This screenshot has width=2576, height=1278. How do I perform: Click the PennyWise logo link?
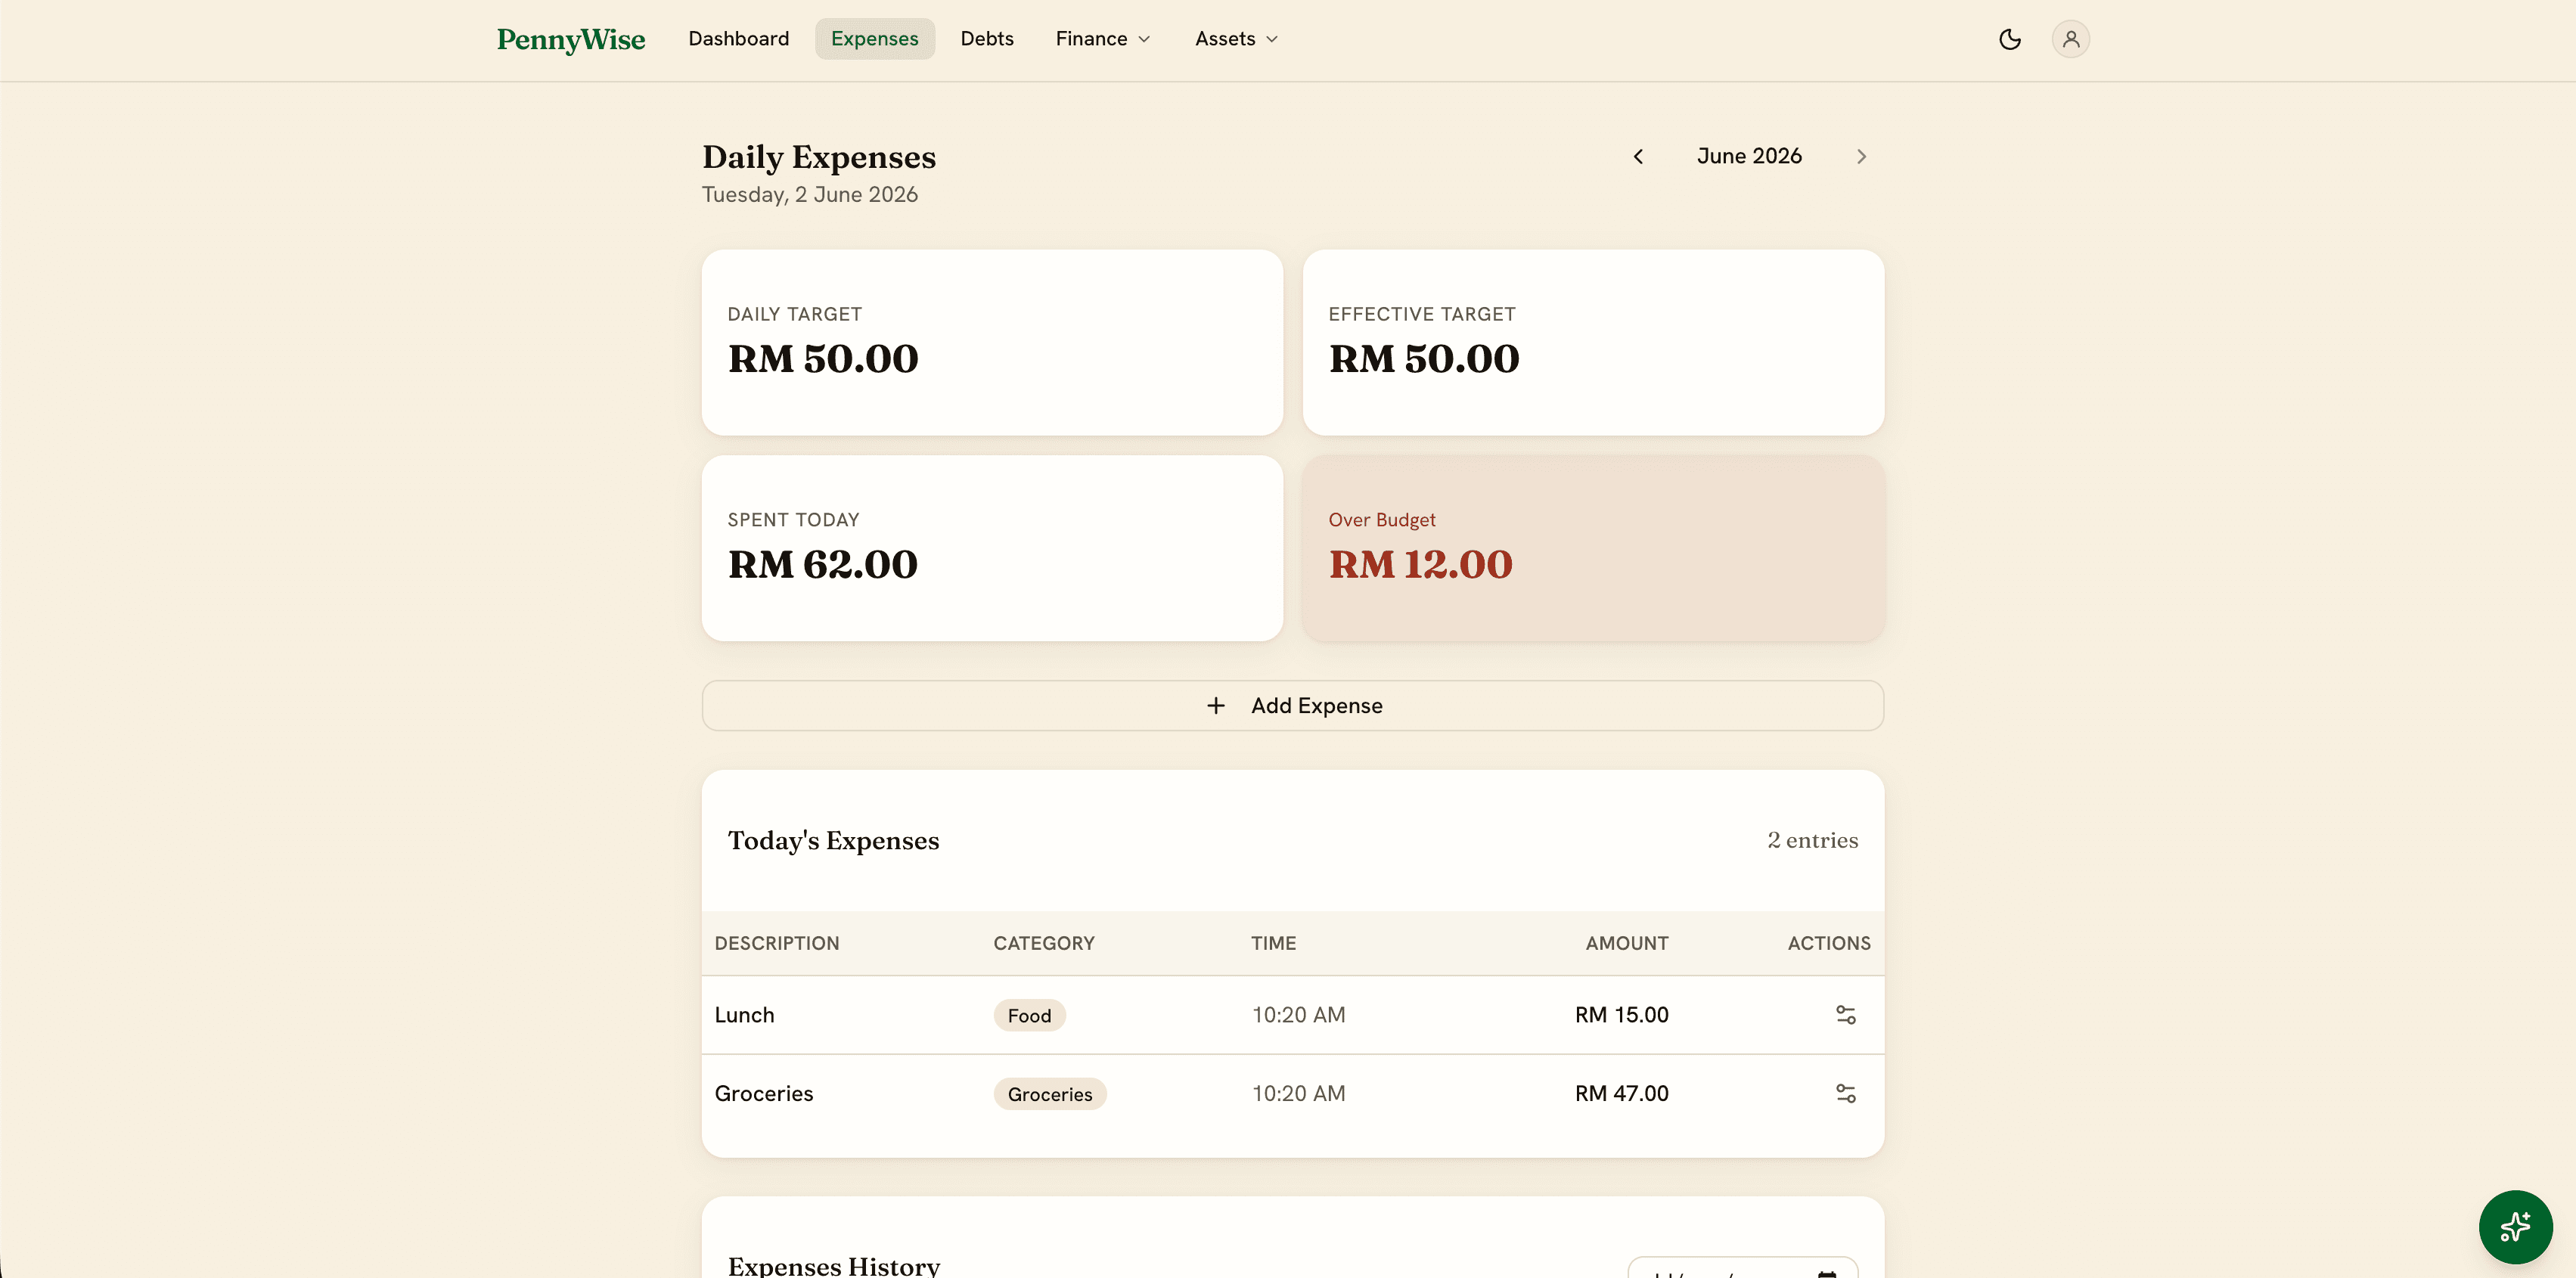571,40
